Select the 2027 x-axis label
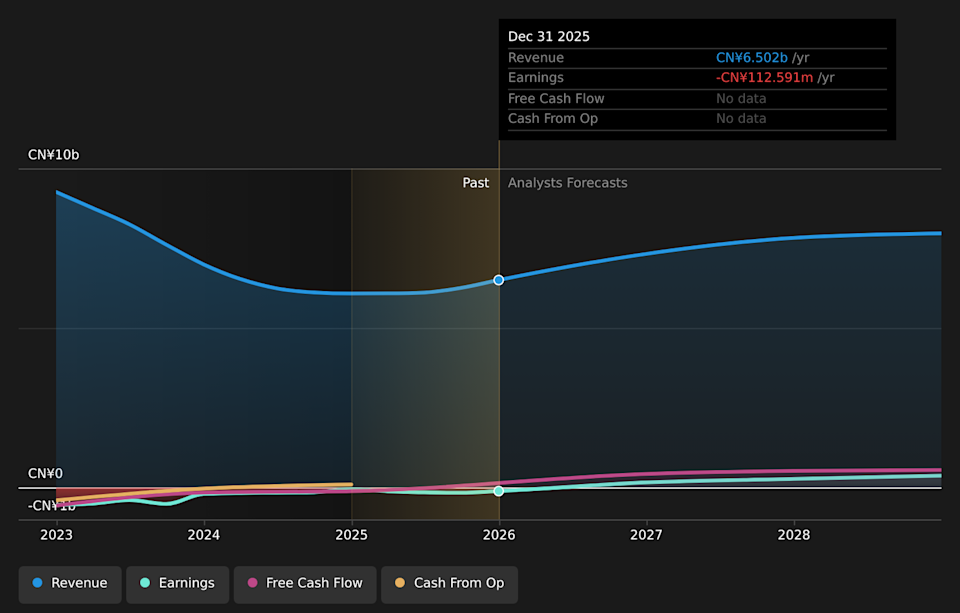 (x=646, y=535)
